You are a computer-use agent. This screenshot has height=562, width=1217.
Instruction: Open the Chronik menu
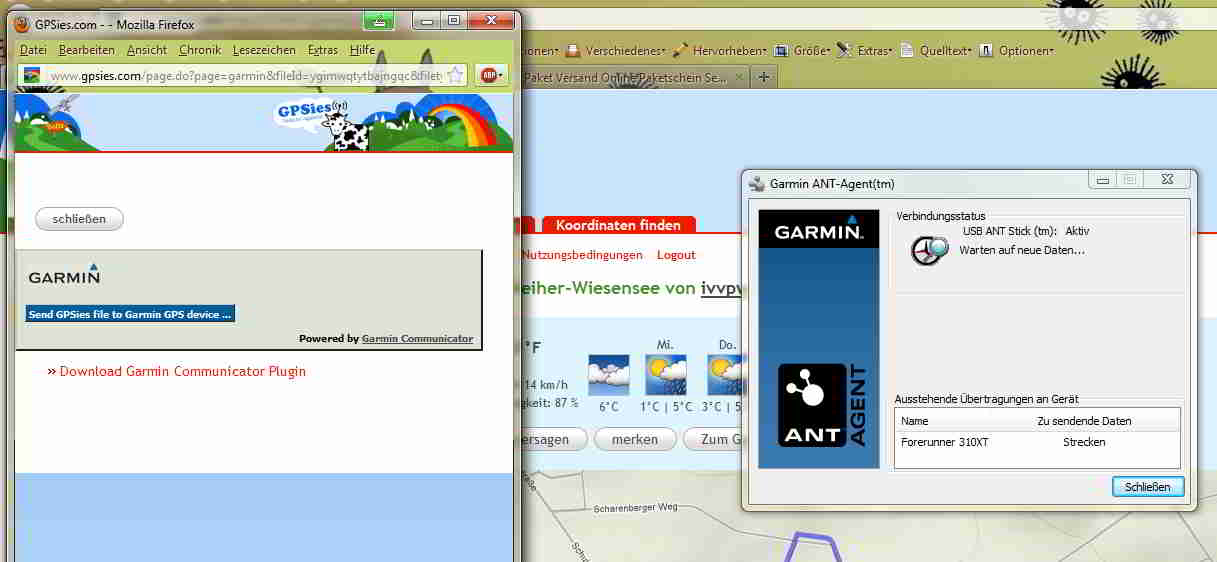point(199,50)
